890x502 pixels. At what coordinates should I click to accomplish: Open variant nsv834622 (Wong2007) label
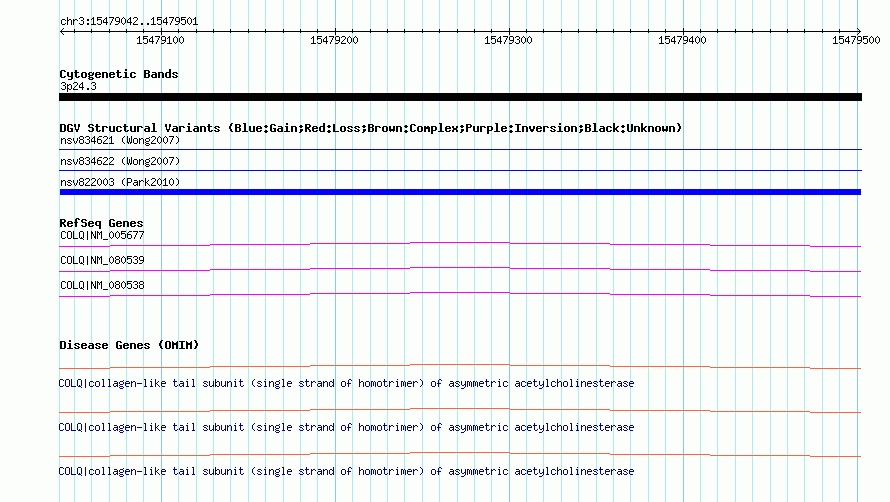120,161
